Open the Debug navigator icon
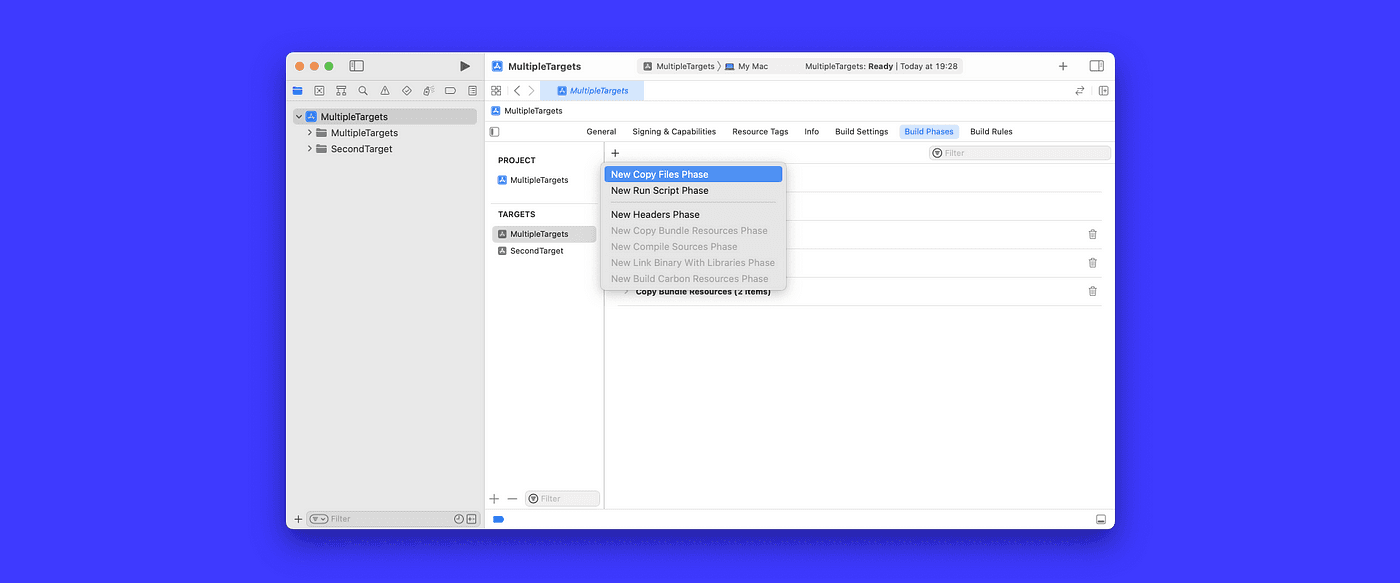Image resolution: width=1400 pixels, height=583 pixels. pyautogui.click(x=428, y=90)
